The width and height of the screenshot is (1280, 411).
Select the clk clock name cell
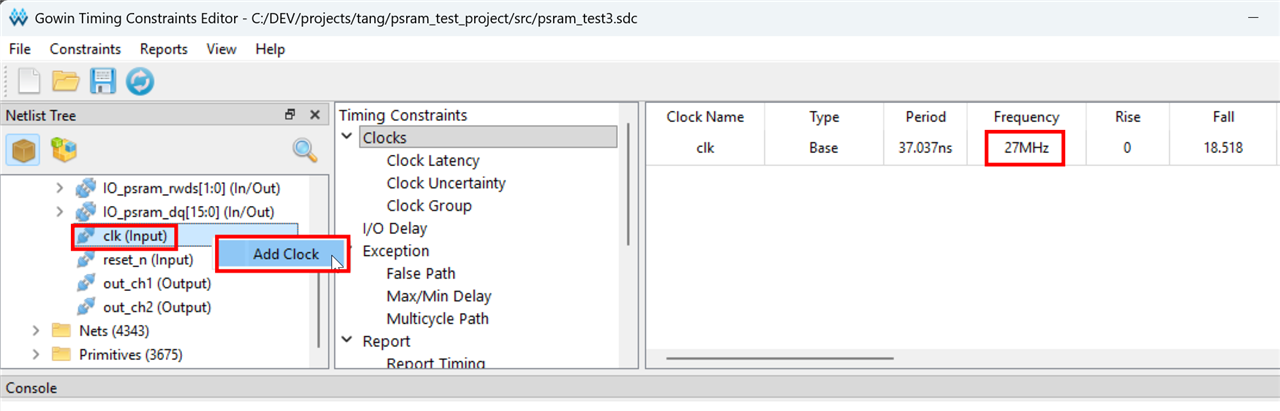point(705,148)
